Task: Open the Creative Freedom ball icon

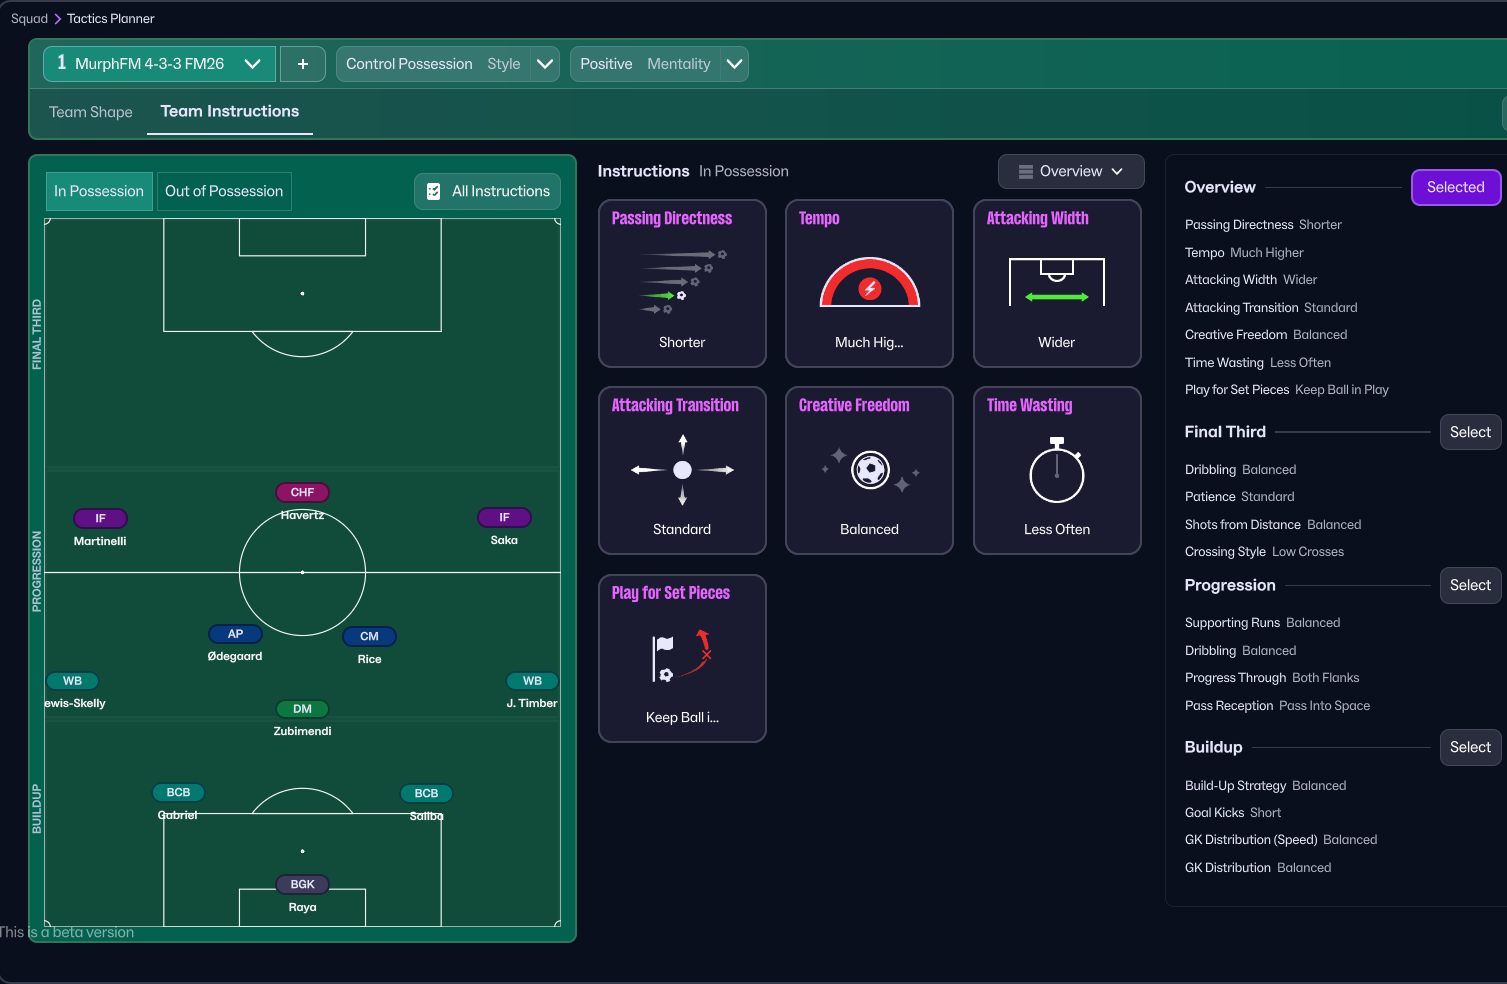Action: 869,469
